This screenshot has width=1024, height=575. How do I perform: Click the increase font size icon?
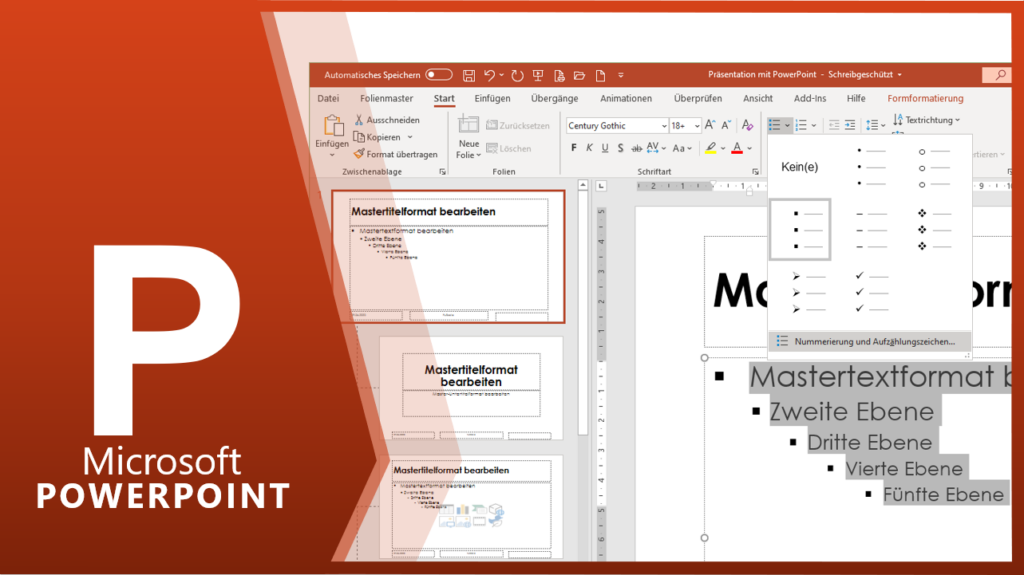(x=710, y=125)
